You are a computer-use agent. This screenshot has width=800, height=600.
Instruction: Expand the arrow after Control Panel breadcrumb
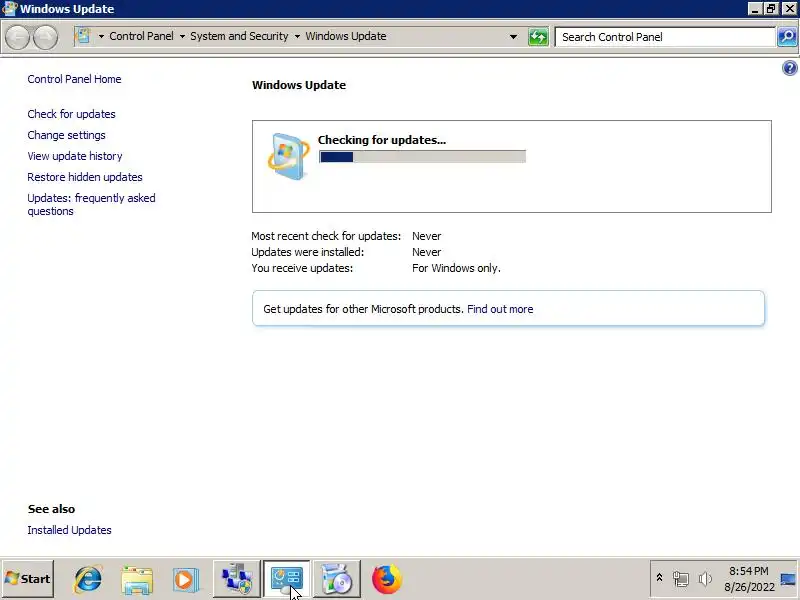(182, 36)
